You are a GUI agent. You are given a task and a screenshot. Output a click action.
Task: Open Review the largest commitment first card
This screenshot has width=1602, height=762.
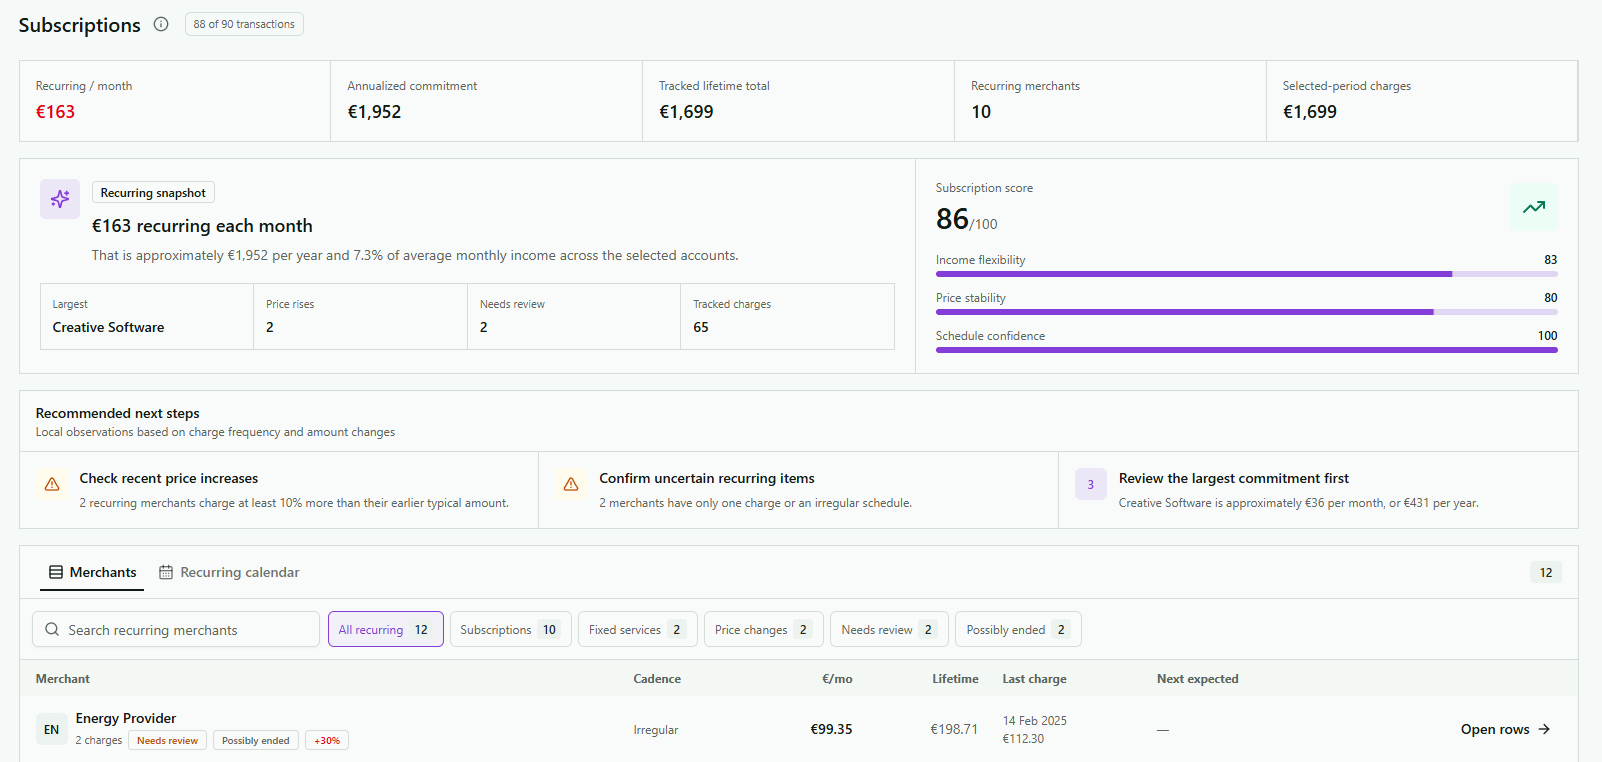[x=1318, y=490]
